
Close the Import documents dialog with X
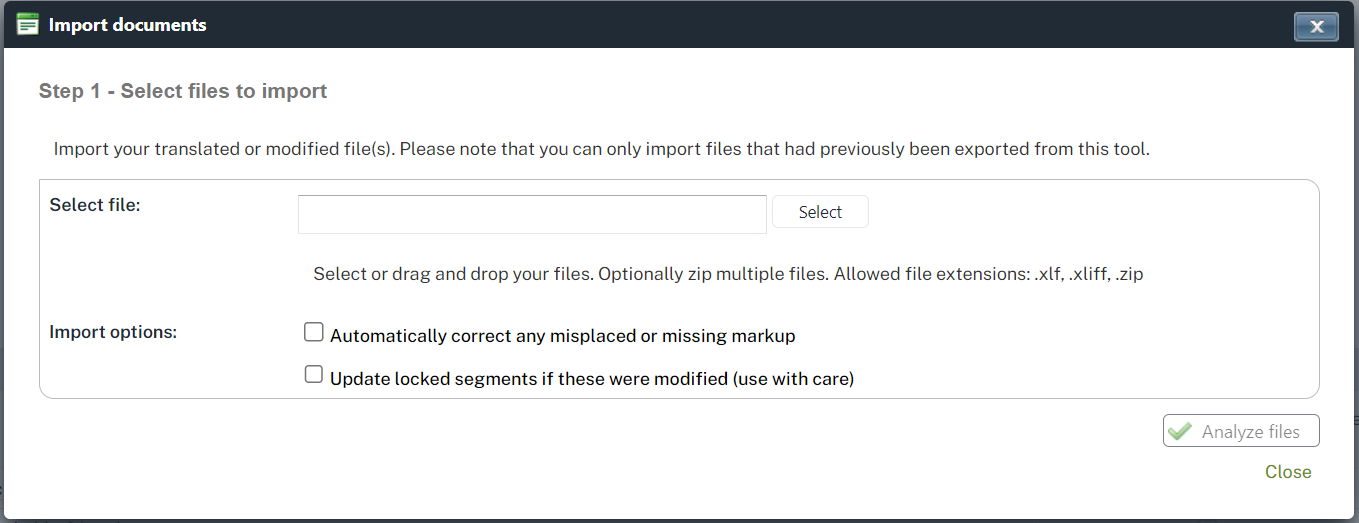point(1316,26)
